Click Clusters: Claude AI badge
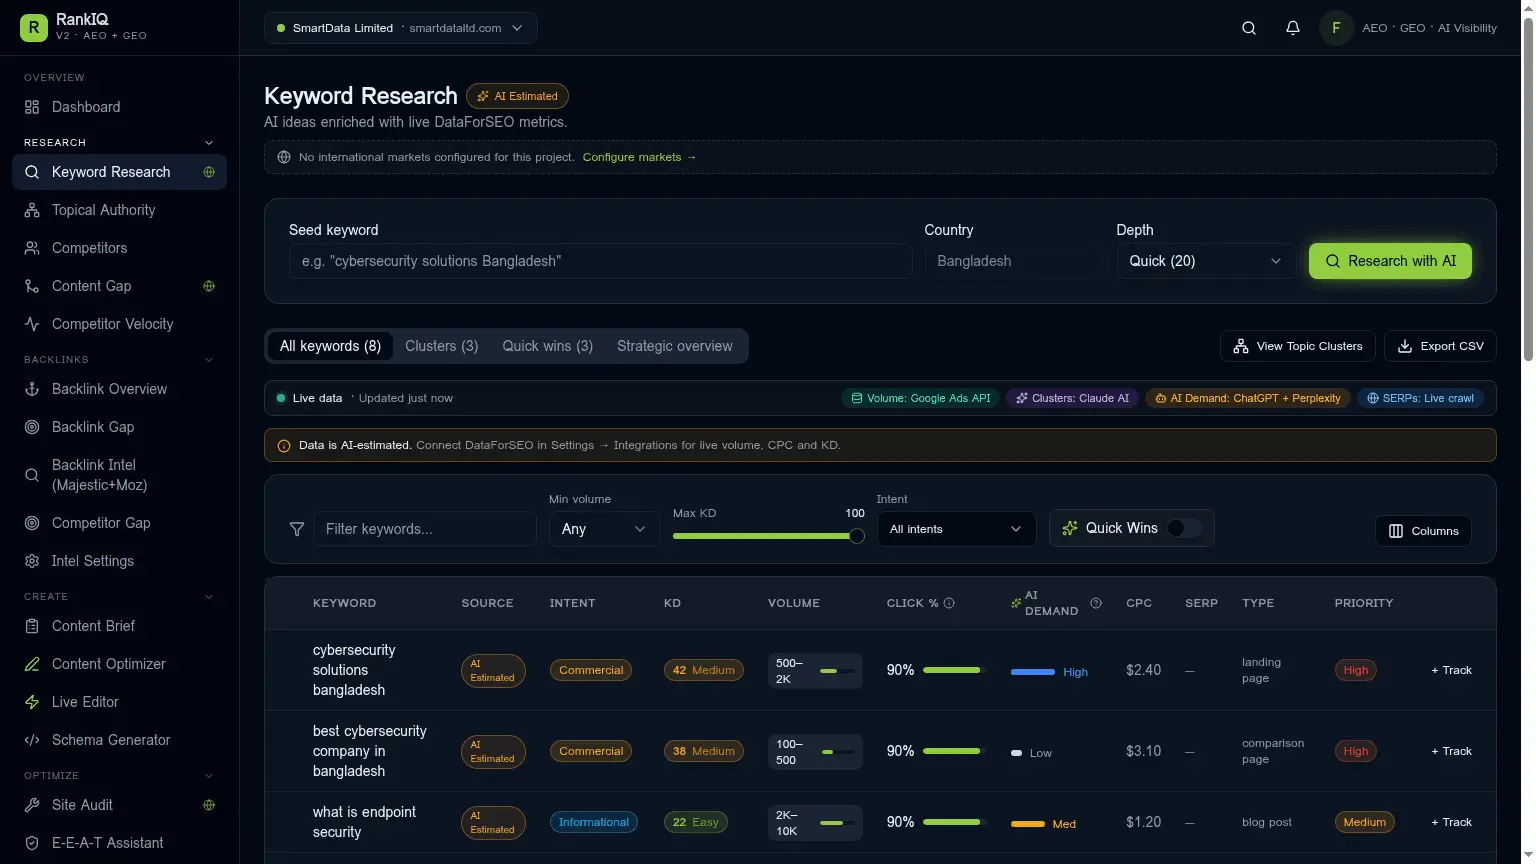 click(1072, 398)
